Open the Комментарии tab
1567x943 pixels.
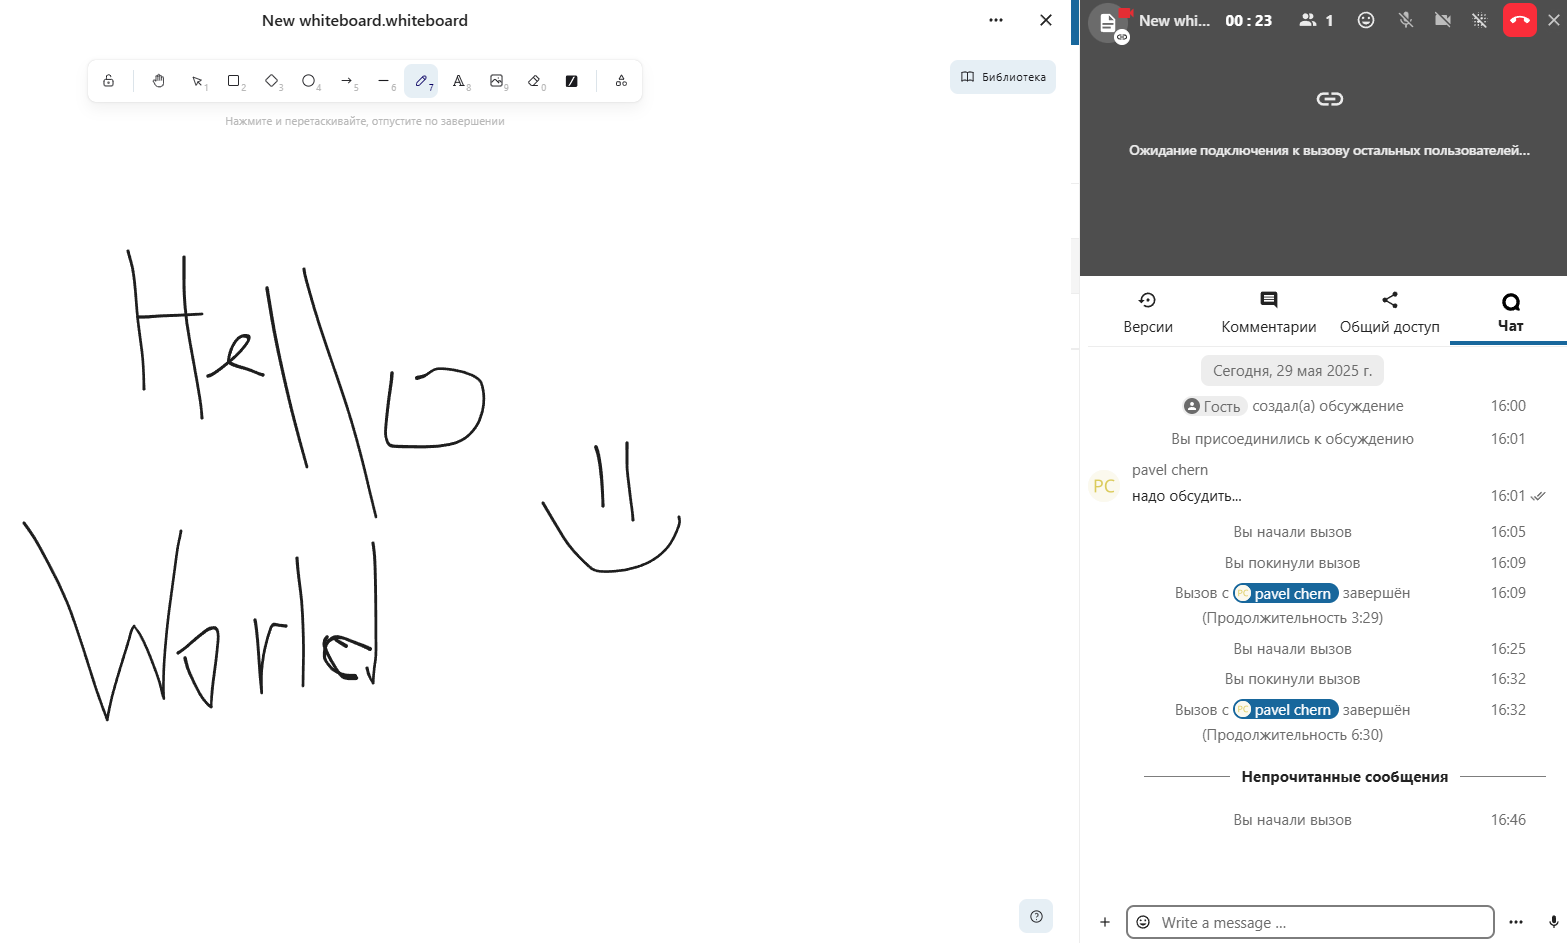(x=1268, y=312)
